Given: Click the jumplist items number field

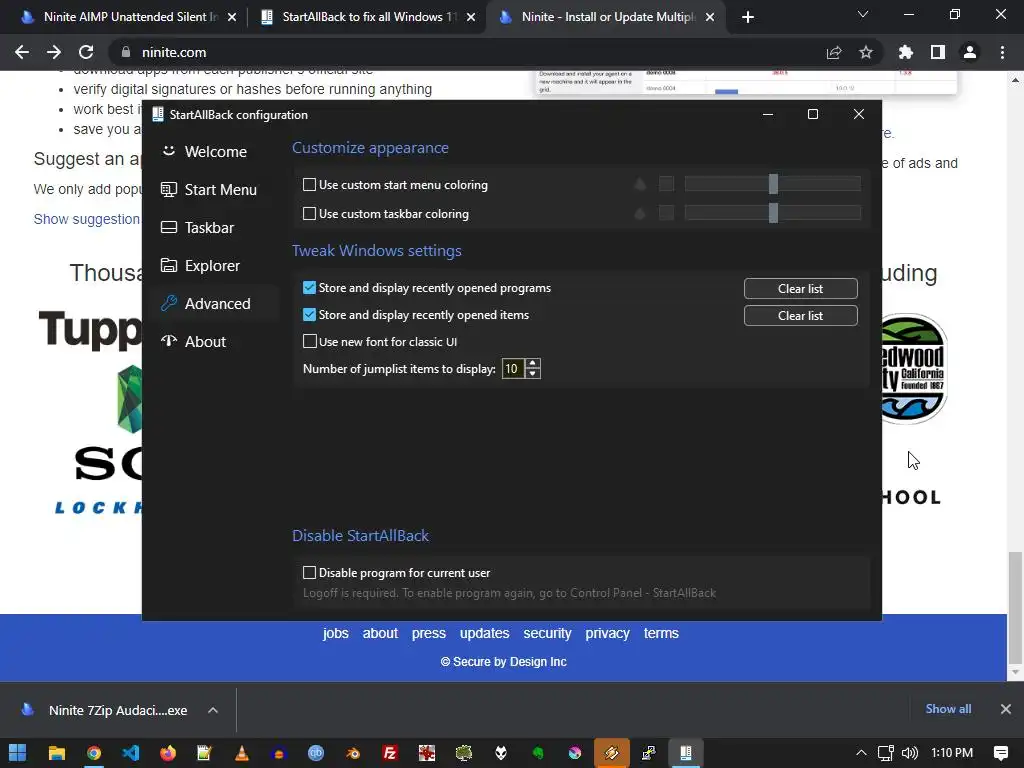Looking at the screenshot, I should [513, 369].
